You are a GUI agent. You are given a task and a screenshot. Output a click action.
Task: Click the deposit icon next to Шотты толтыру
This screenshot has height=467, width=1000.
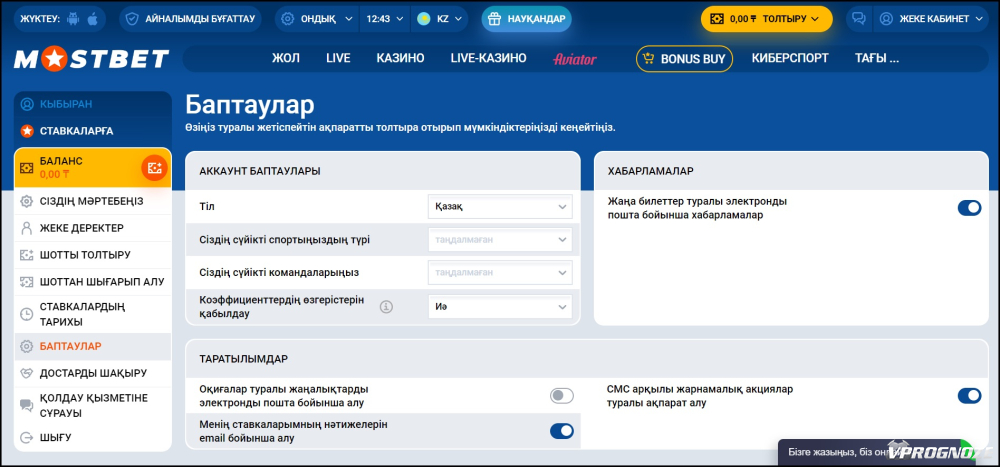(x=26, y=255)
